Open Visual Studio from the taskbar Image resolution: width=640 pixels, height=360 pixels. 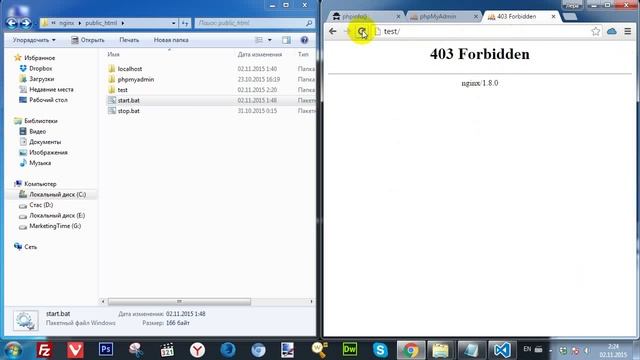pyautogui.click(x=502, y=350)
